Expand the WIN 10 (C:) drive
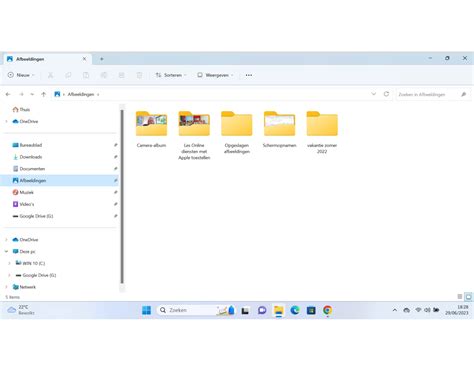Screen dimensions: 474x372 (x=9, y=263)
